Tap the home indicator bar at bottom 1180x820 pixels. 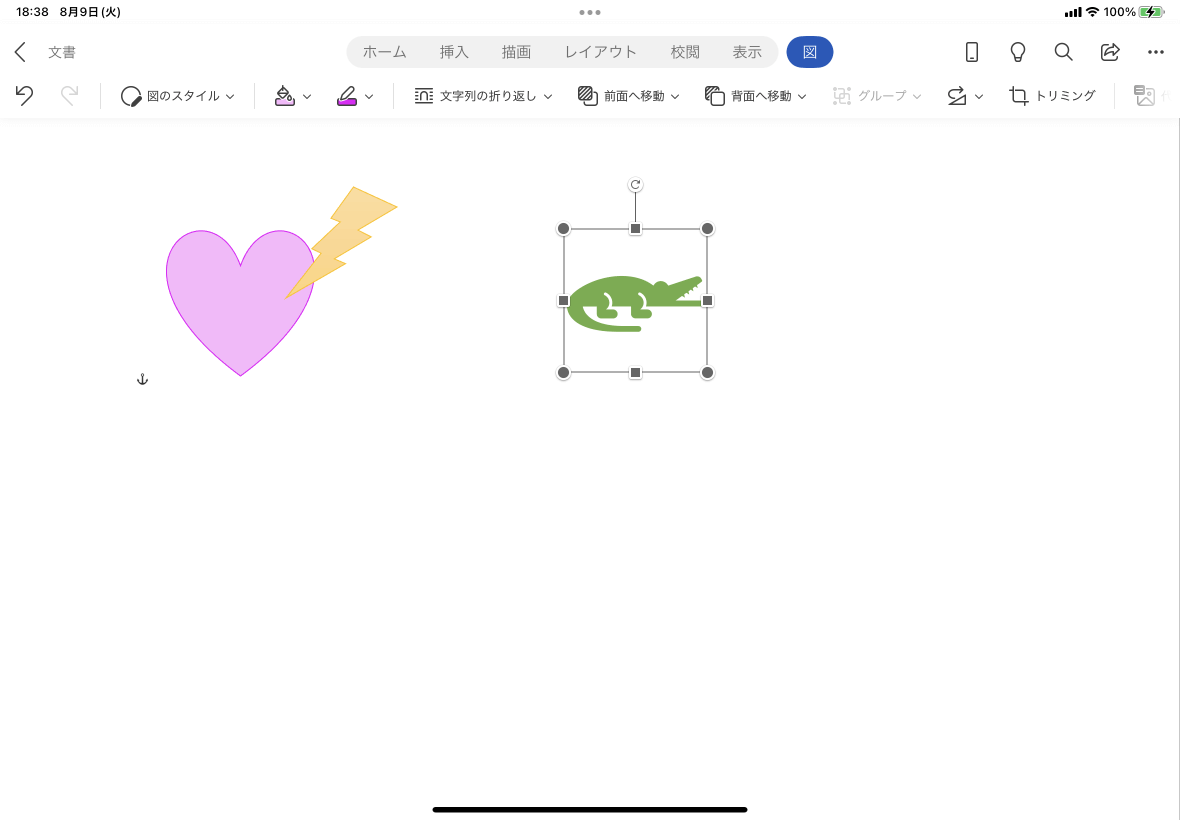click(590, 809)
